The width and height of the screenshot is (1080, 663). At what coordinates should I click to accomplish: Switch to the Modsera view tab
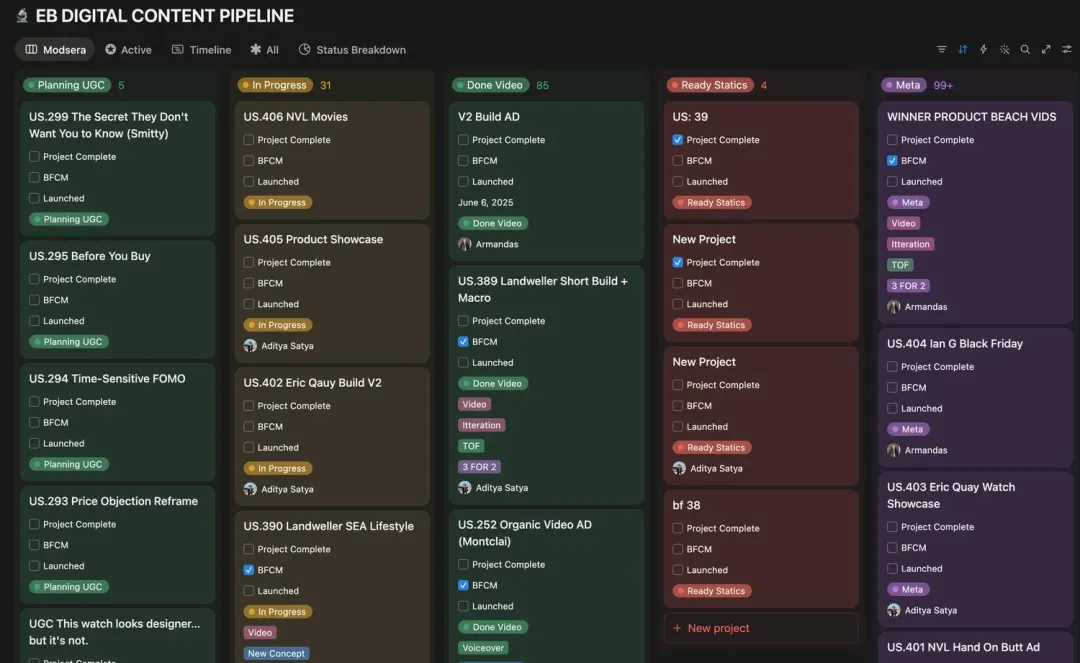click(x=55, y=50)
